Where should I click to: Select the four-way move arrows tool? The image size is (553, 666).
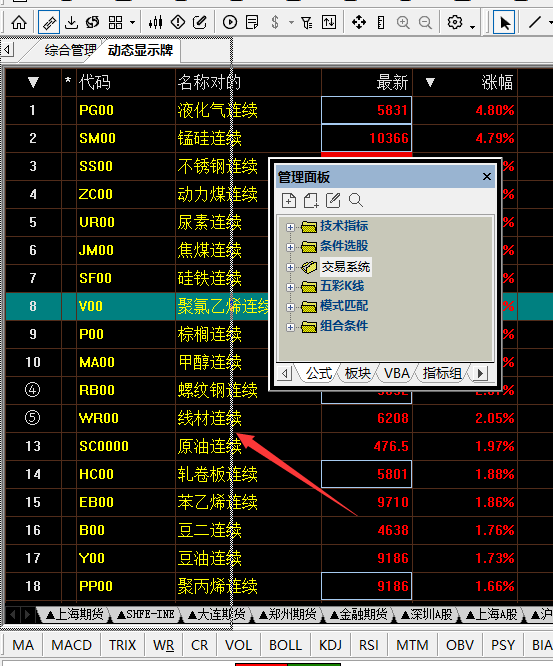[359, 23]
